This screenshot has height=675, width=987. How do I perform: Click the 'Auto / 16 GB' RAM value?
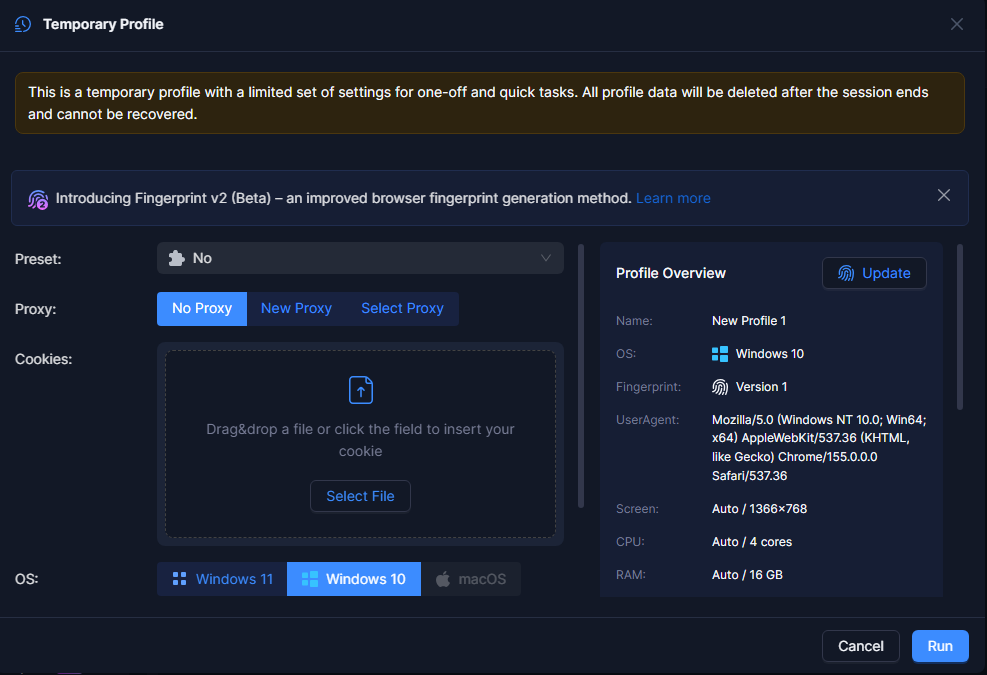(x=747, y=575)
